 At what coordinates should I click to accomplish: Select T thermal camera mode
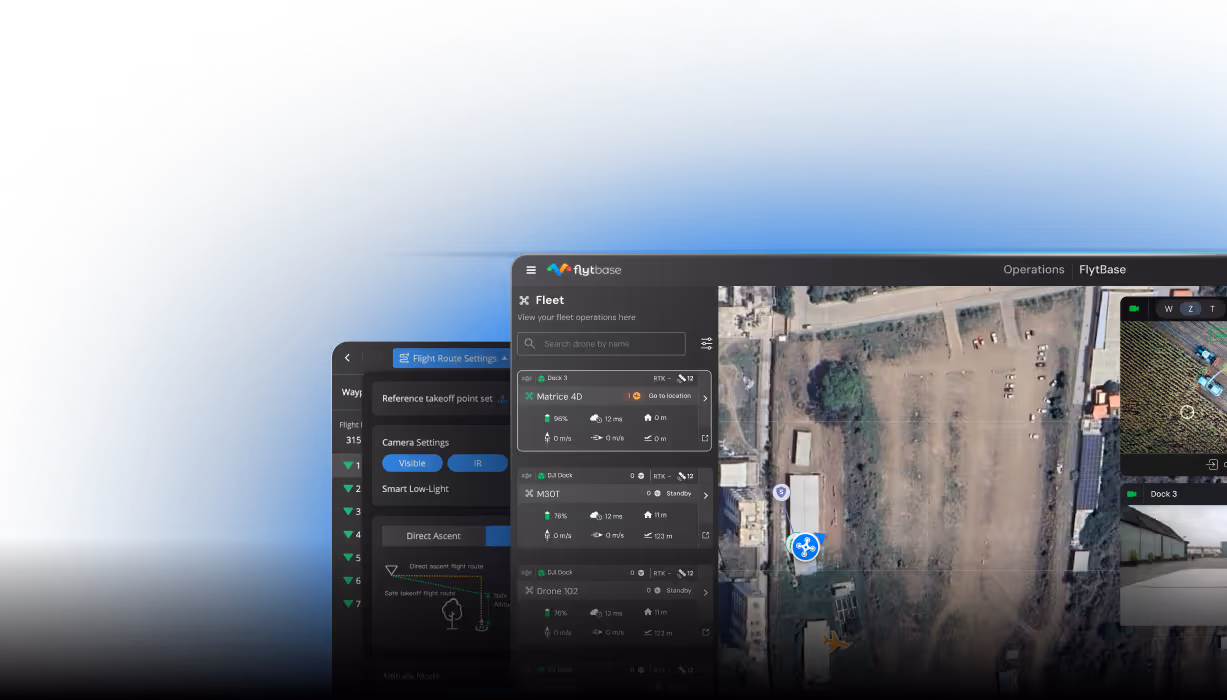1212,309
